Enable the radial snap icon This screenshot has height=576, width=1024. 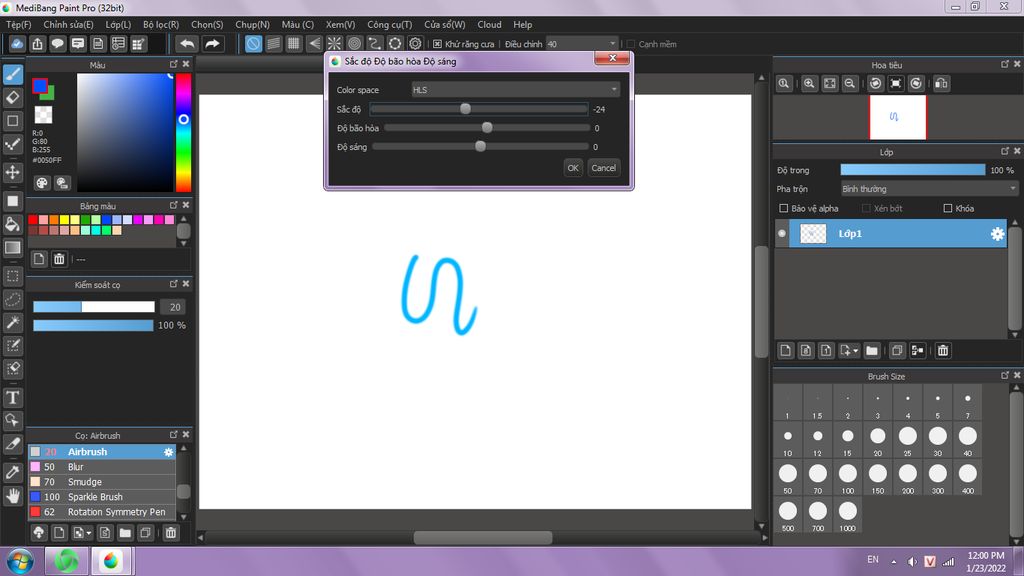pyautogui.click(x=334, y=44)
